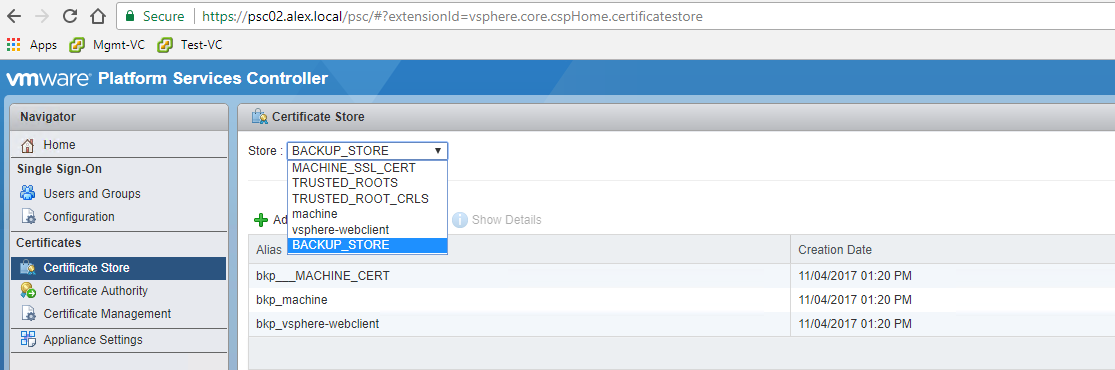Screen dimensions: 1115x370
Task: Click the green plus Add icon
Action: coord(261,220)
